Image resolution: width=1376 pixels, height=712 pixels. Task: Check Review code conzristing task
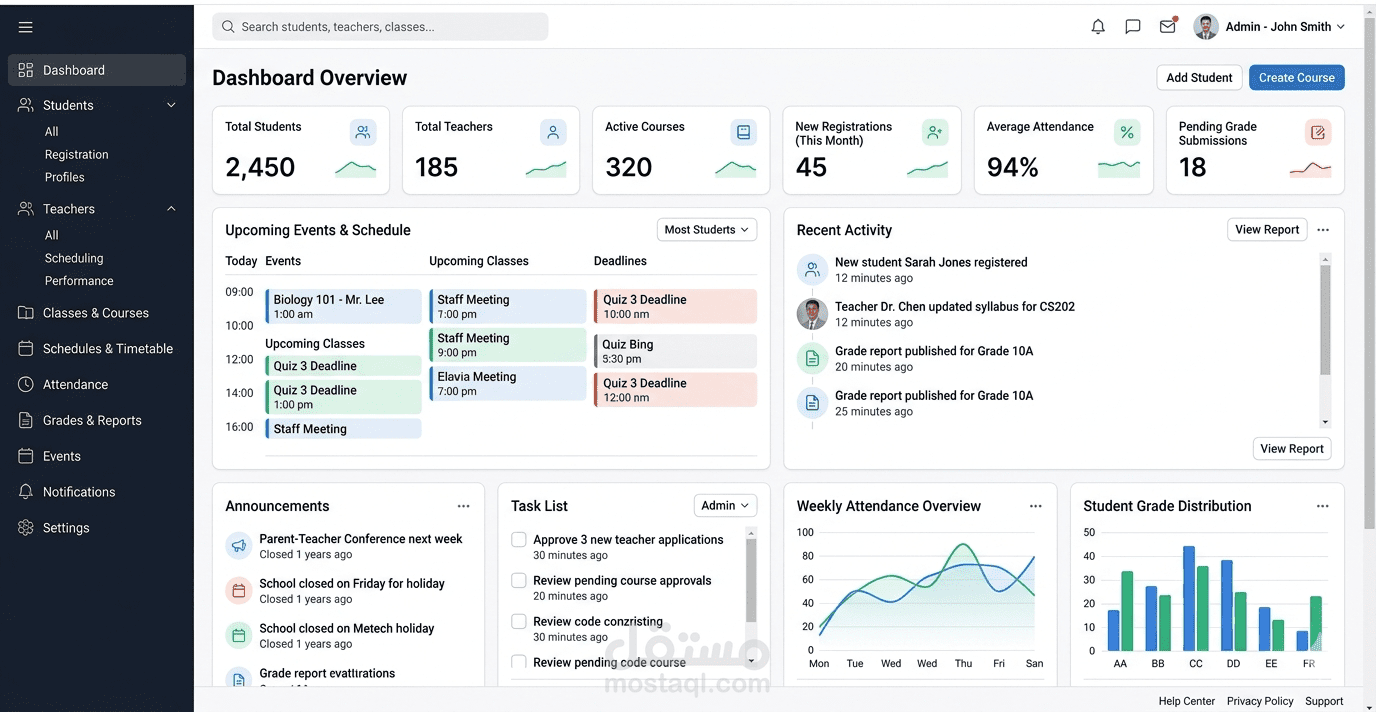click(x=519, y=622)
